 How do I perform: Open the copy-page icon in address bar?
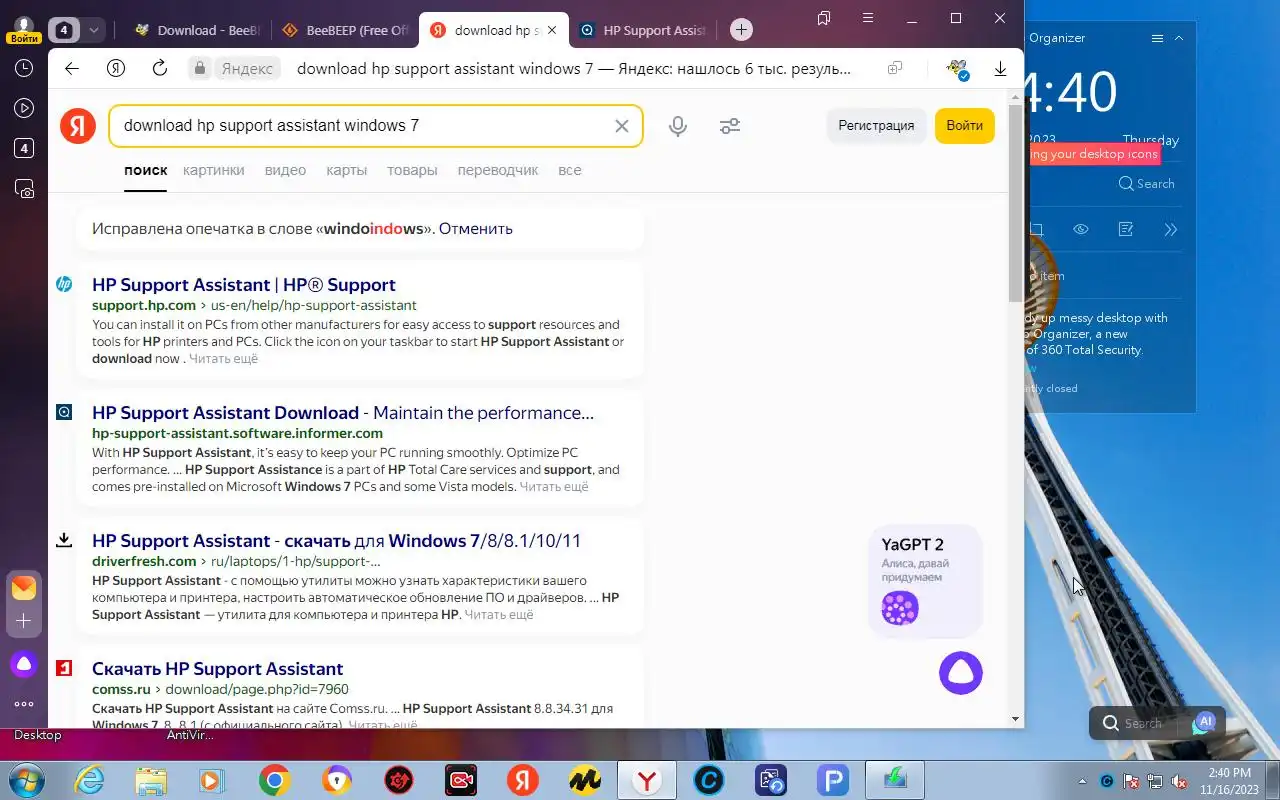pos(895,68)
